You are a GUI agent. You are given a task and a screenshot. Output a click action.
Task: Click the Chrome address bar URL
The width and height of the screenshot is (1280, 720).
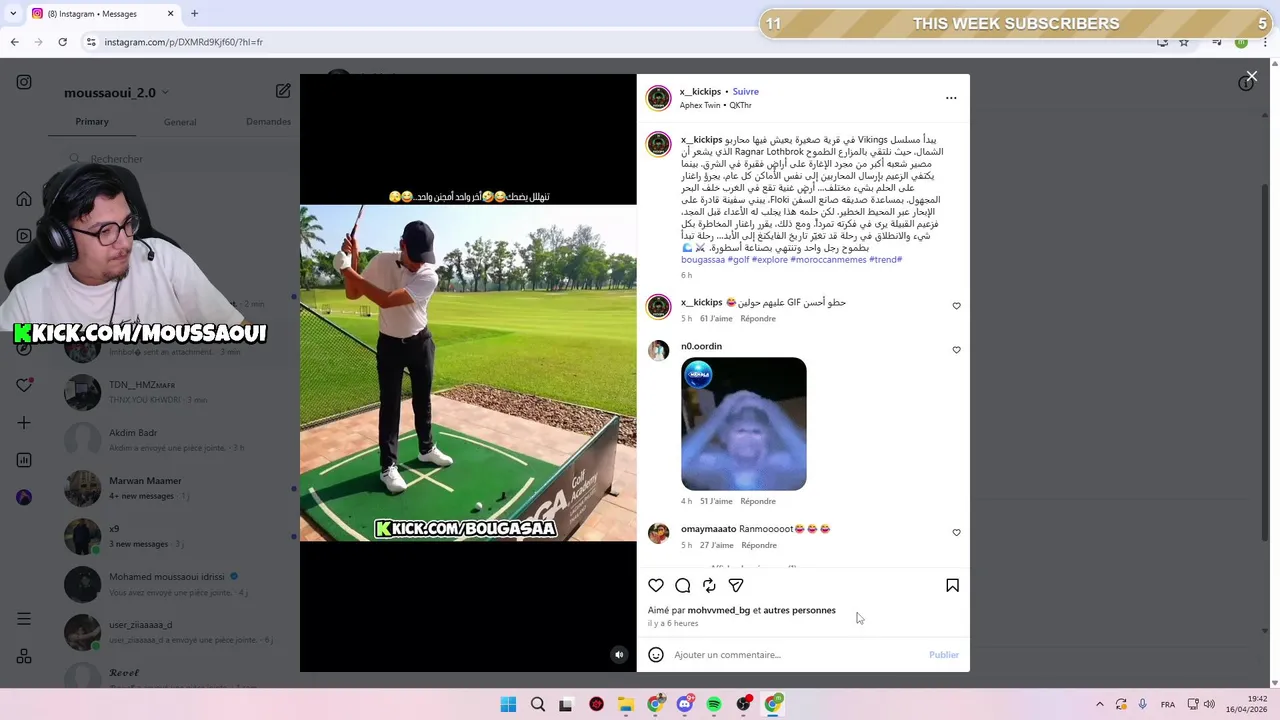pos(184,42)
